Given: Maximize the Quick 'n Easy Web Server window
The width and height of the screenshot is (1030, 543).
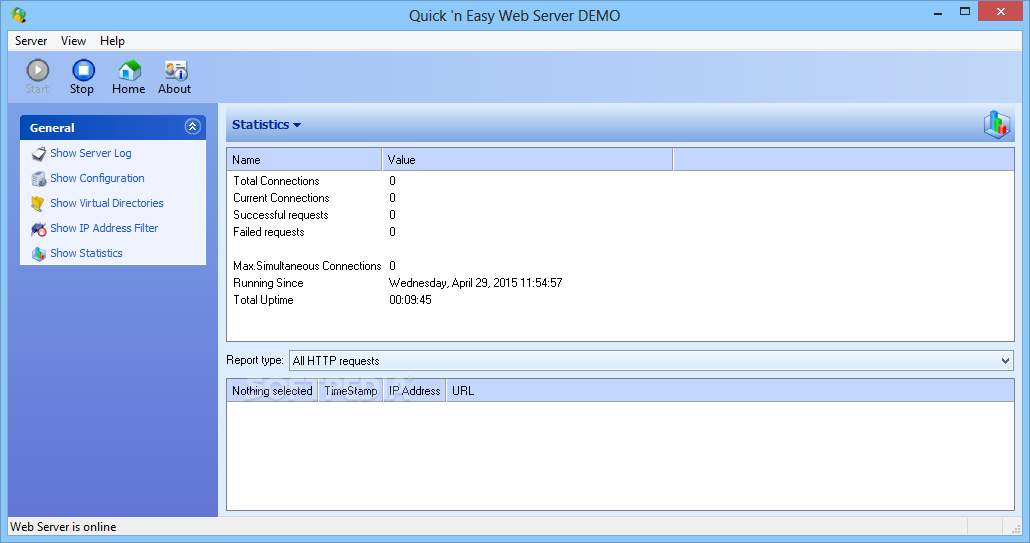Looking at the screenshot, I should (x=965, y=12).
